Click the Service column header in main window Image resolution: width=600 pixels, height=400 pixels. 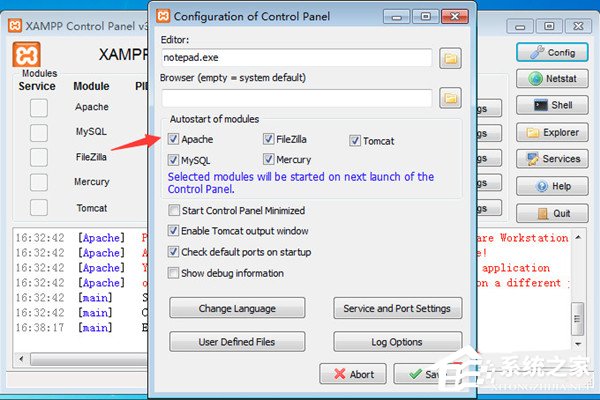point(37,86)
